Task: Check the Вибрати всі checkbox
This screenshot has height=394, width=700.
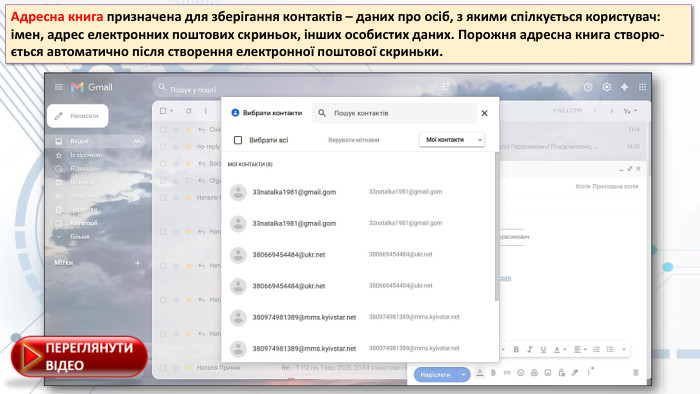Action: tap(238, 140)
